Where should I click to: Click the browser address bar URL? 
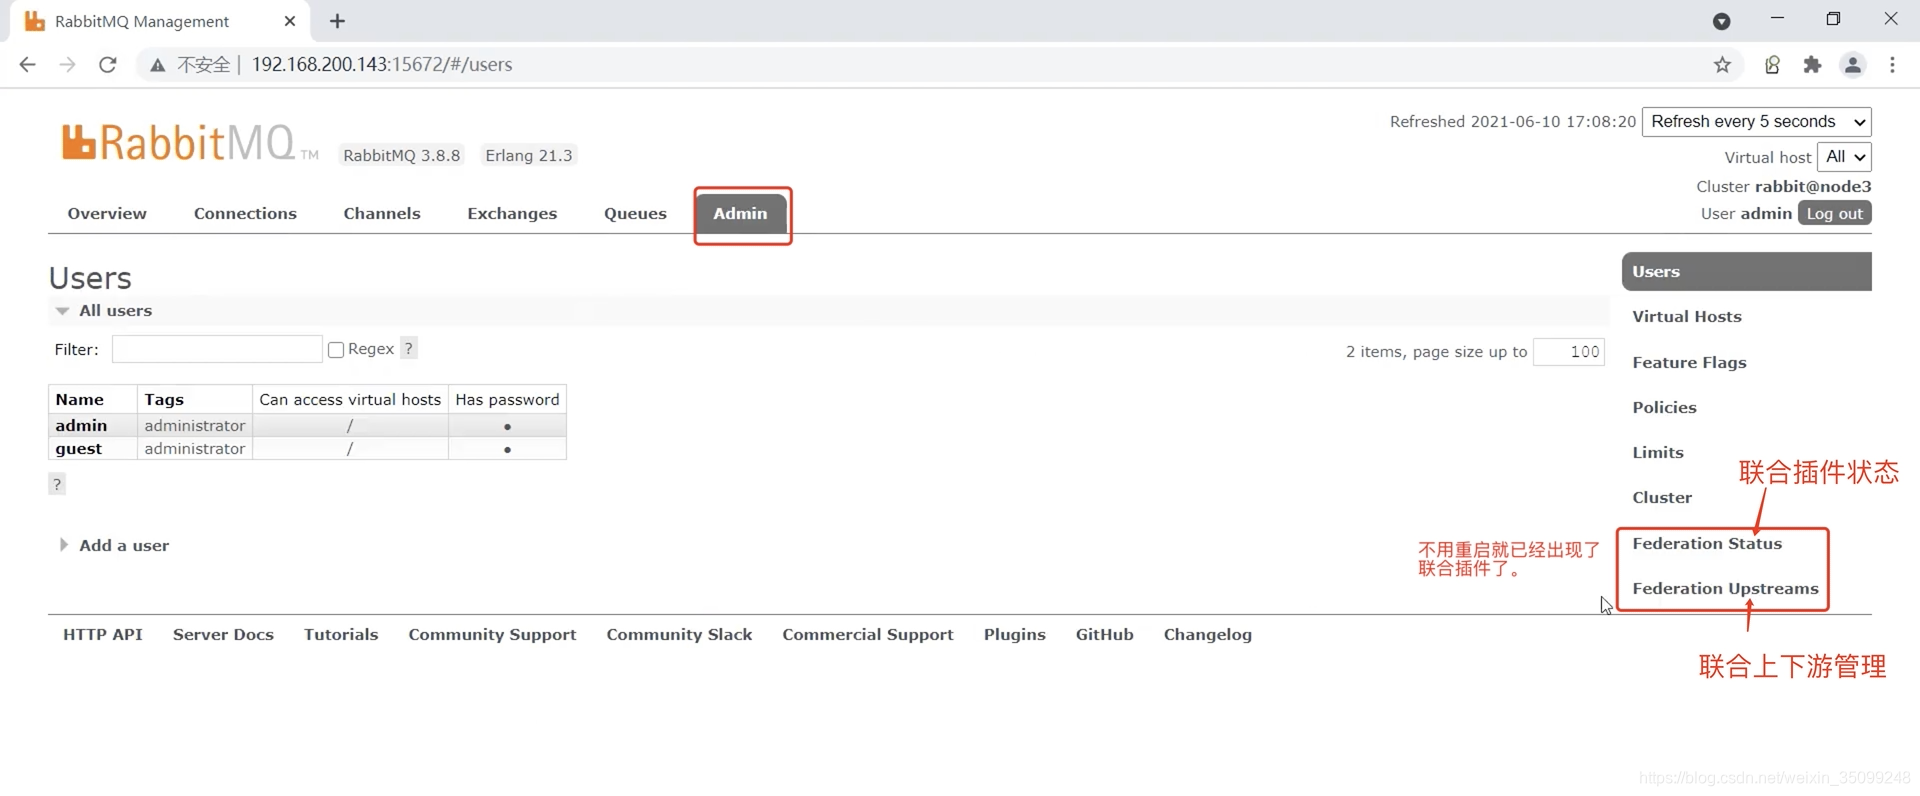(x=381, y=65)
